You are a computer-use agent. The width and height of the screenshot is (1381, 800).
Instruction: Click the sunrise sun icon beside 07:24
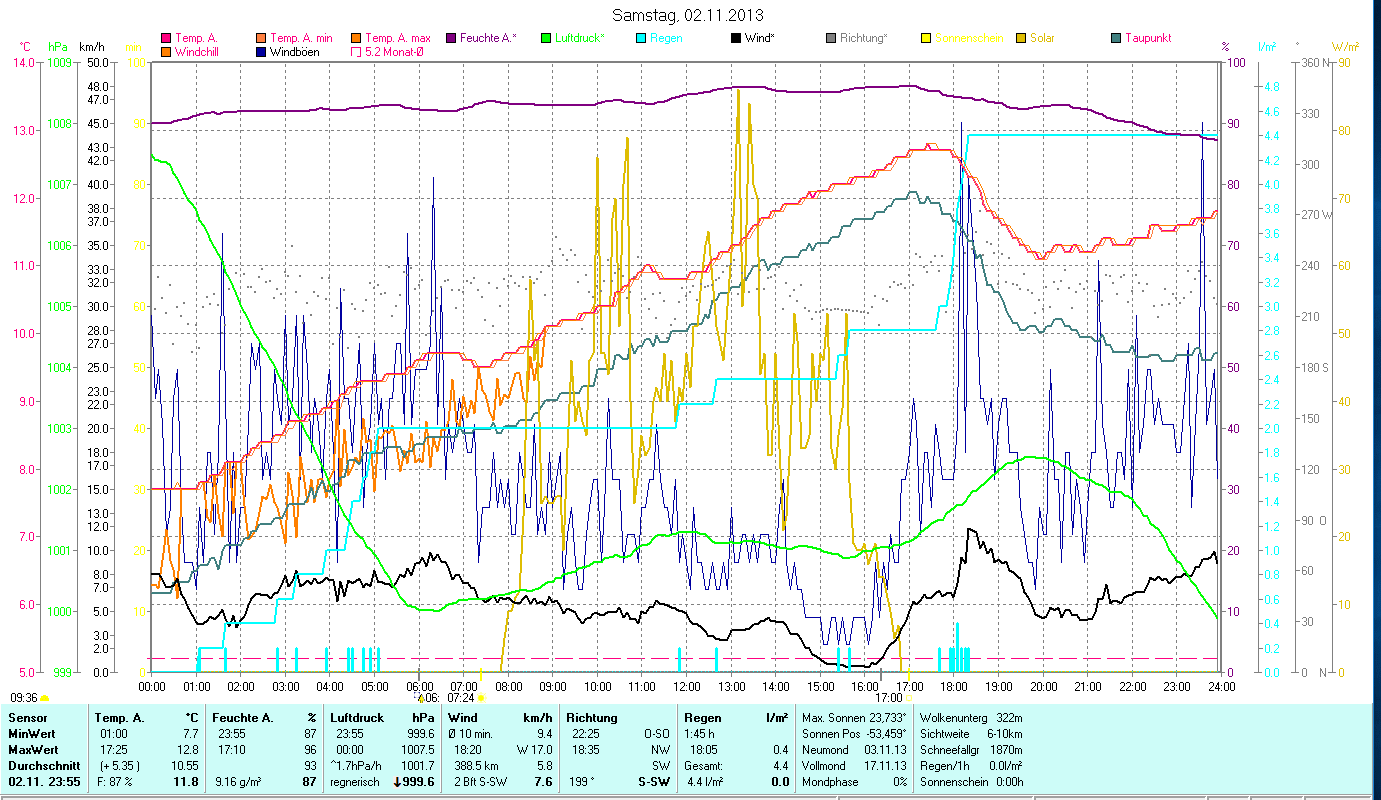point(481,698)
